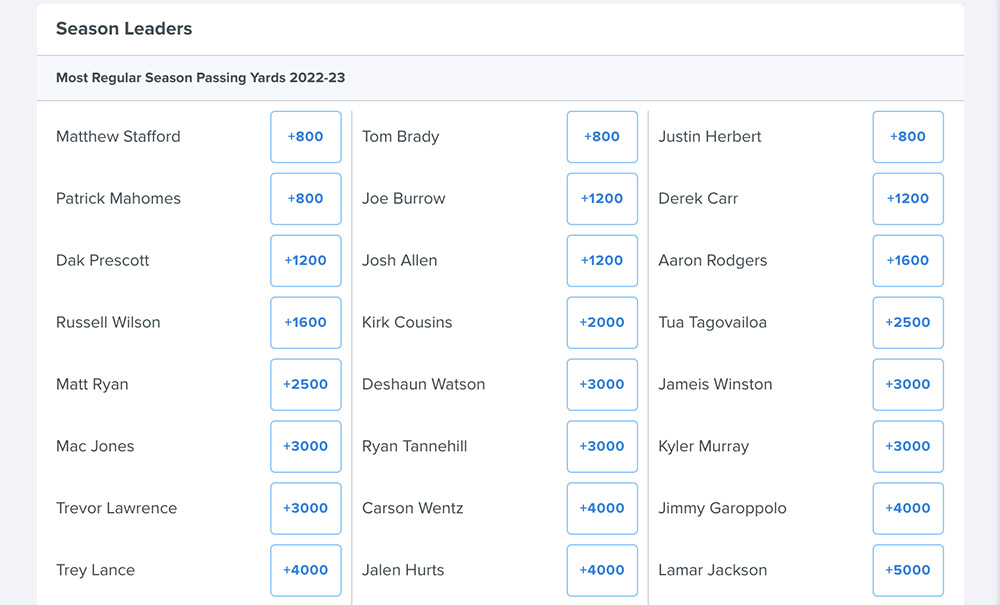The width and height of the screenshot is (1000, 605).
Task: Select Joe Burrow +1200 odds
Action: (x=602, y=199)
